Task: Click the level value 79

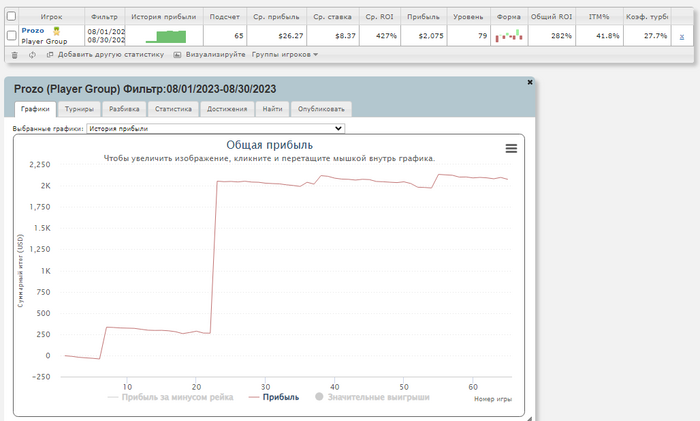Action: click(x=483, y=36)
